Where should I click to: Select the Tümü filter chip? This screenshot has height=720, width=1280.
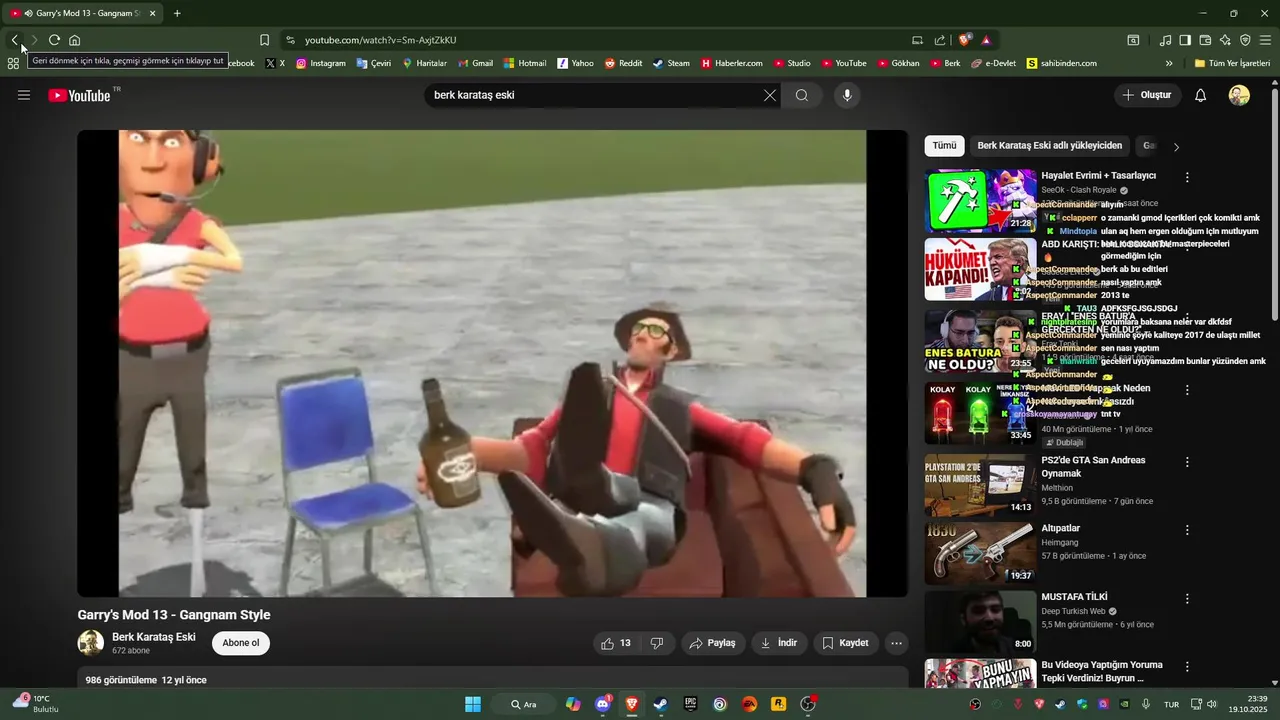click(x=945, y=146)
